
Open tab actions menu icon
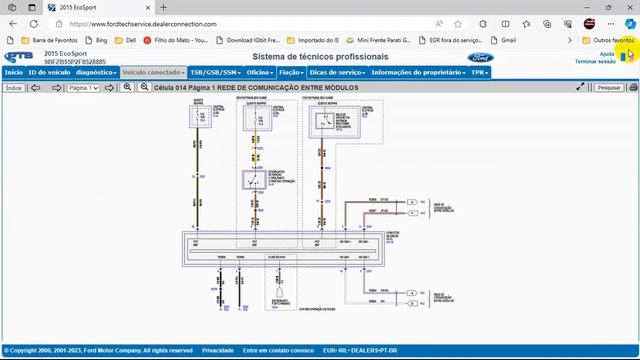tap(32, 7)
